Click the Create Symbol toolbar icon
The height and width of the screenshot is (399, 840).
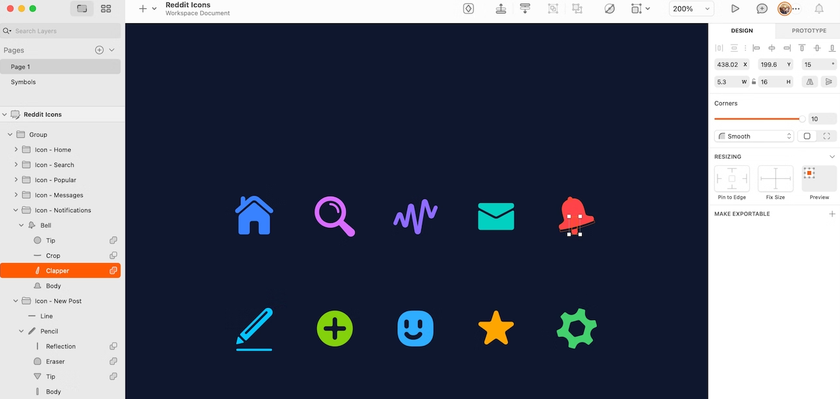point(468,9)
